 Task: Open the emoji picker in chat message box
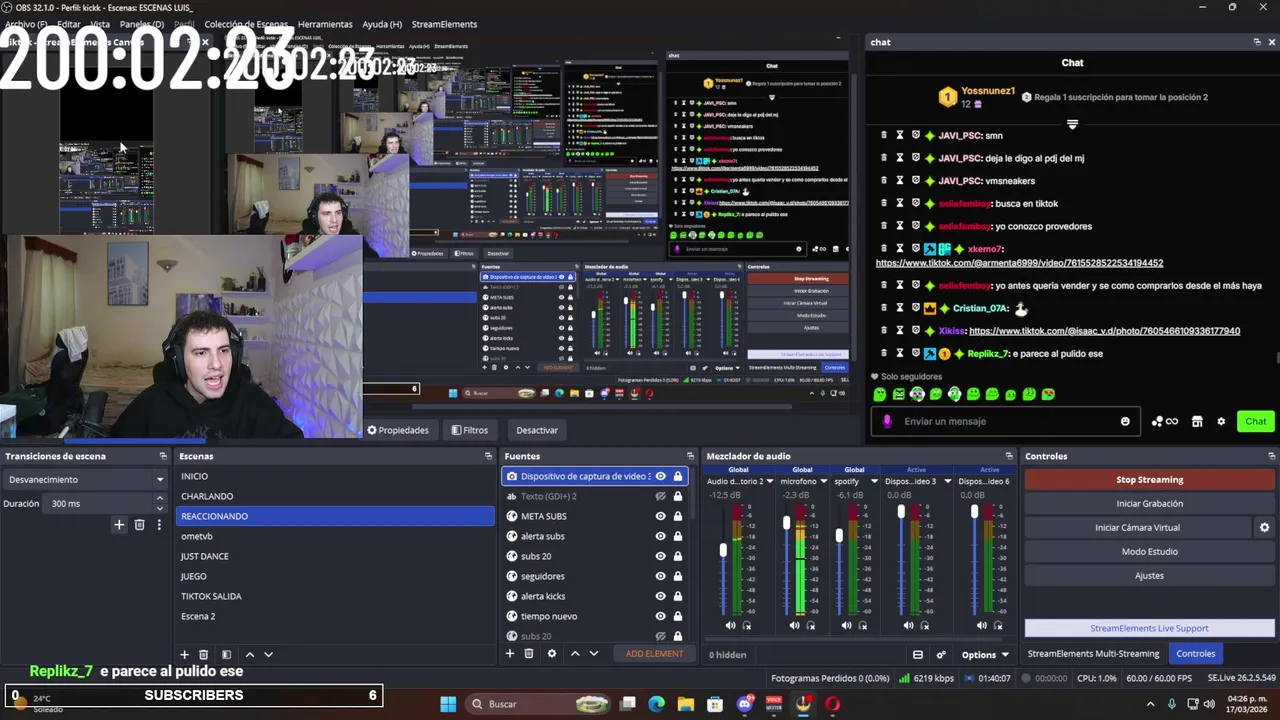tap(1125, 421)
